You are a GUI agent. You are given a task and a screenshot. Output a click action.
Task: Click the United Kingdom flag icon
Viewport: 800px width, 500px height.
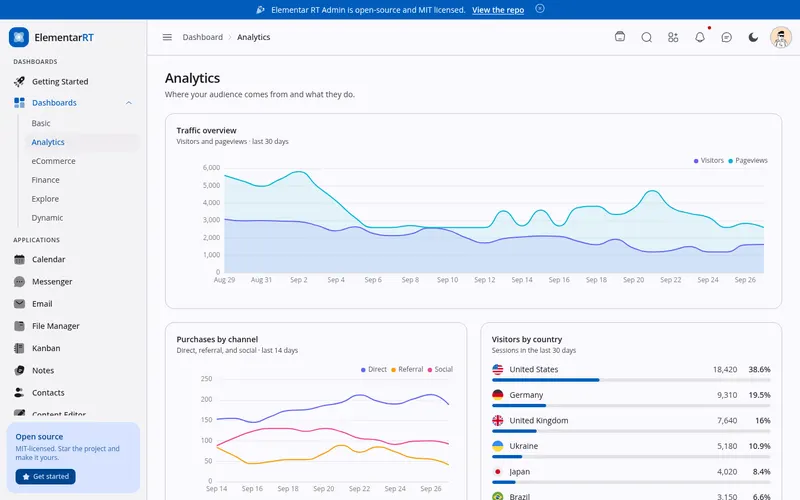pos(497,420)
